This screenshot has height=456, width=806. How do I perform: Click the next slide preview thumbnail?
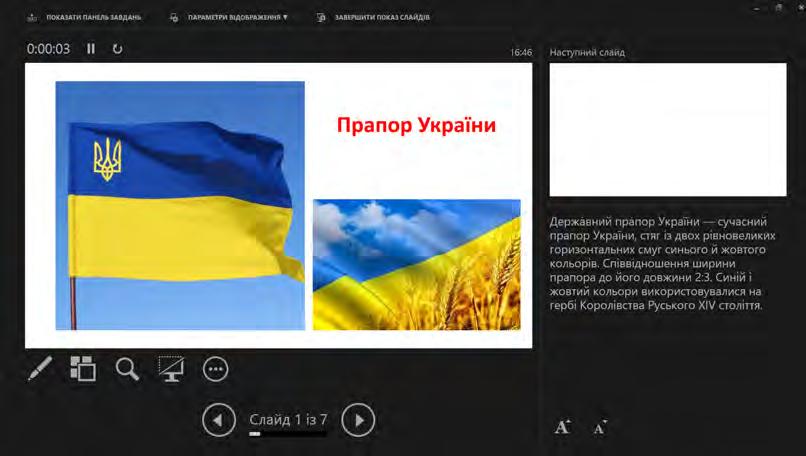pyautogui.click(x=668, y=130)
